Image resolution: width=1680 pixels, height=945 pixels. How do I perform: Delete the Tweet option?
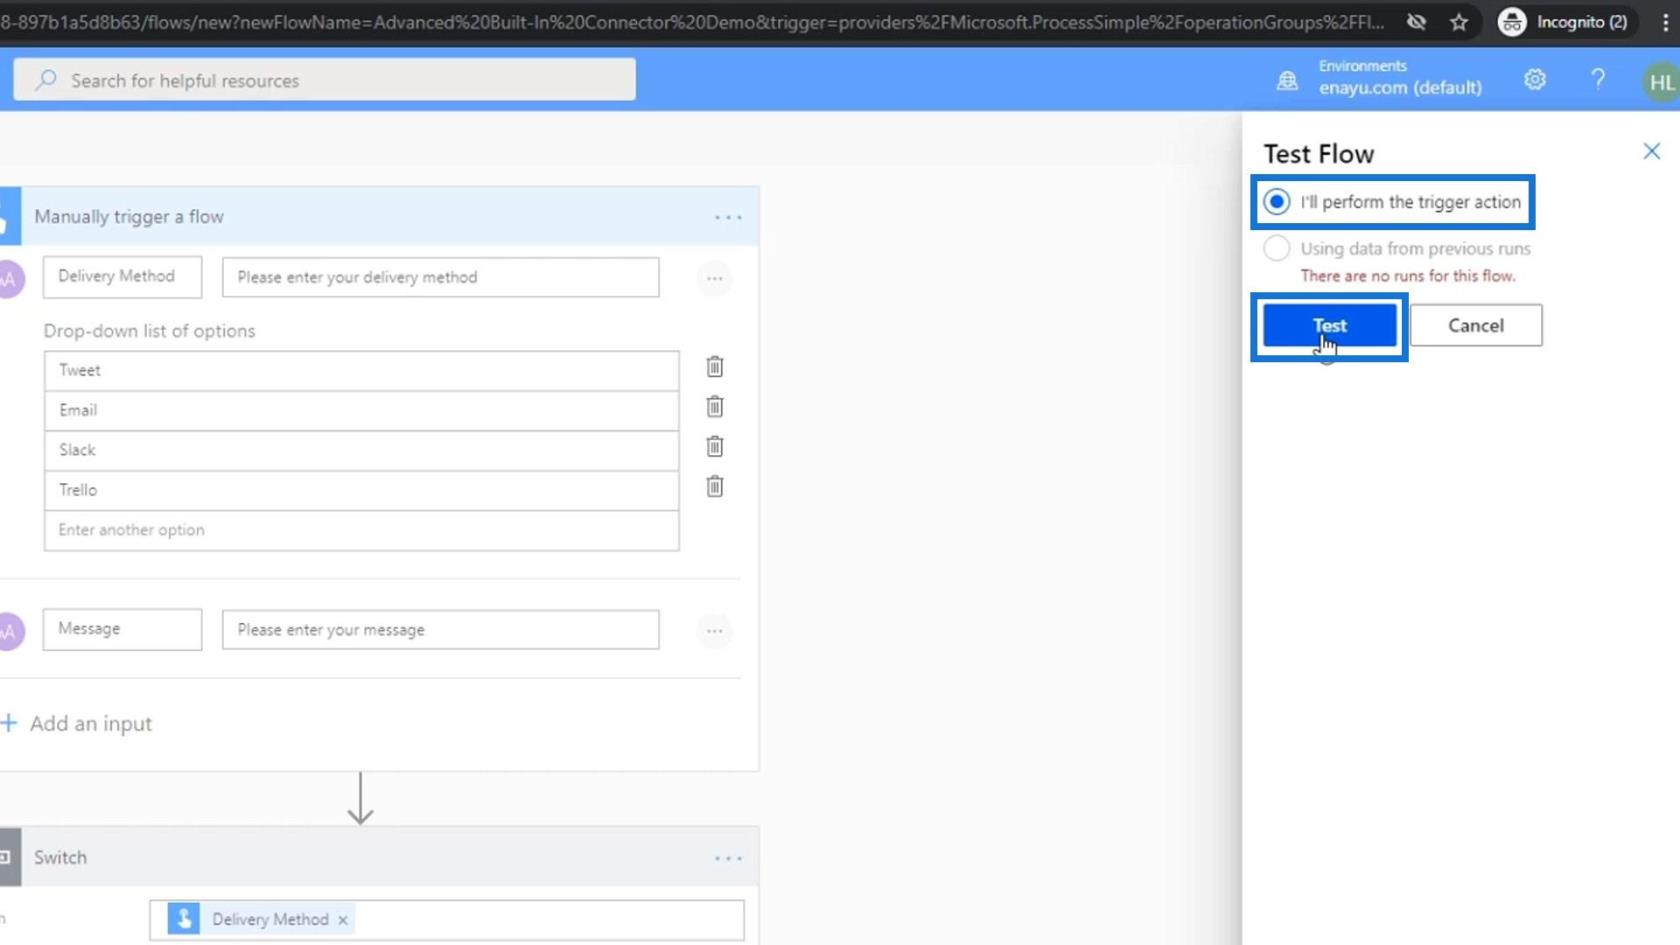point(714,367)
